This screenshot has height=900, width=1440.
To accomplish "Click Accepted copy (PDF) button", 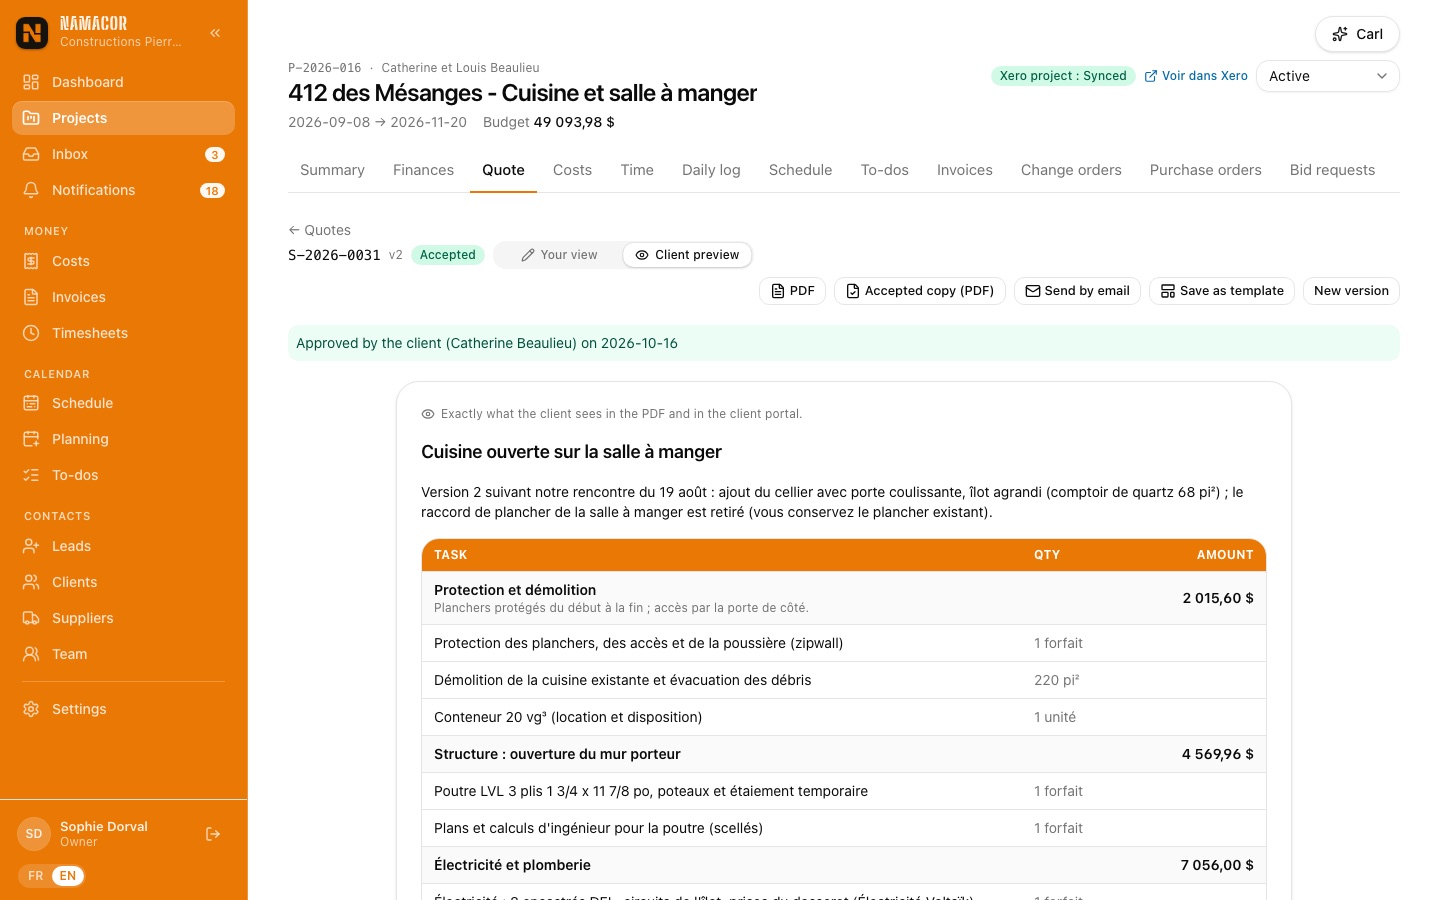I will tap(919, 291).
